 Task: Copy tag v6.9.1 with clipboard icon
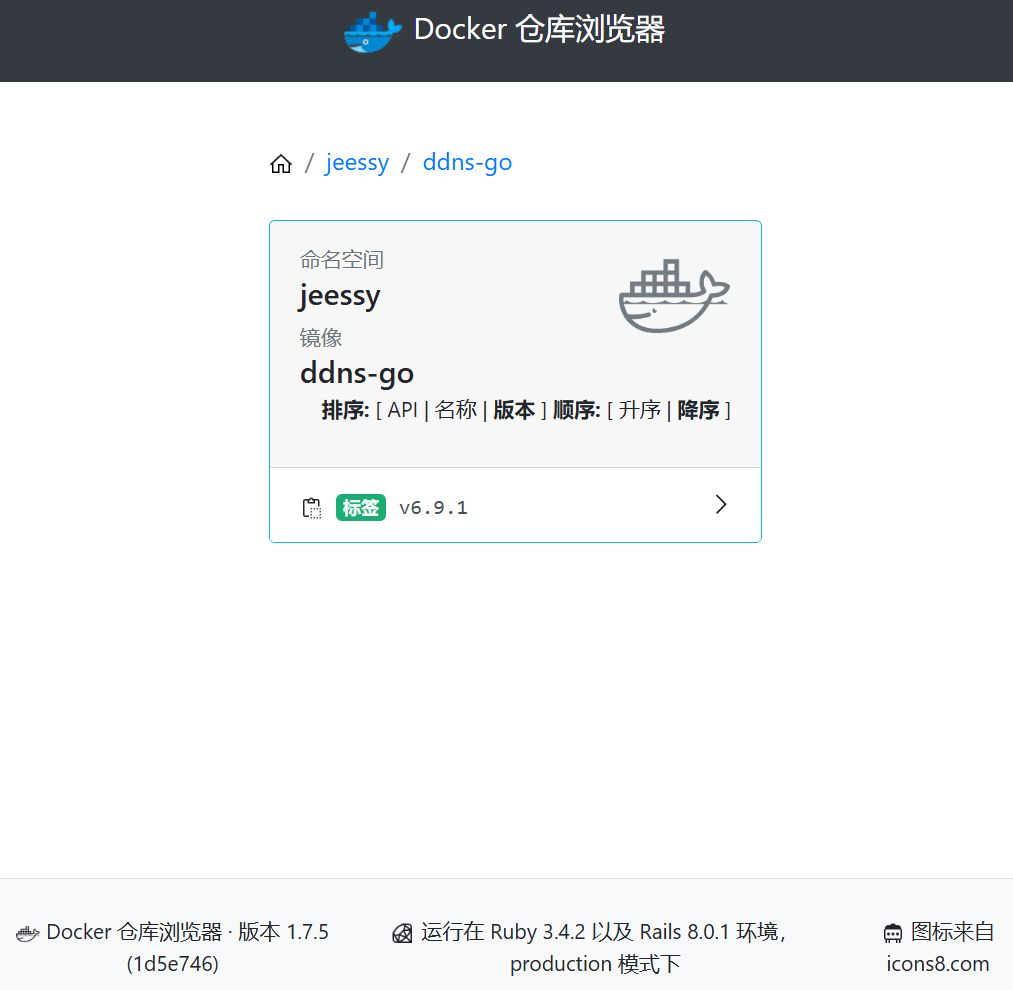click(x=312, y=508)
